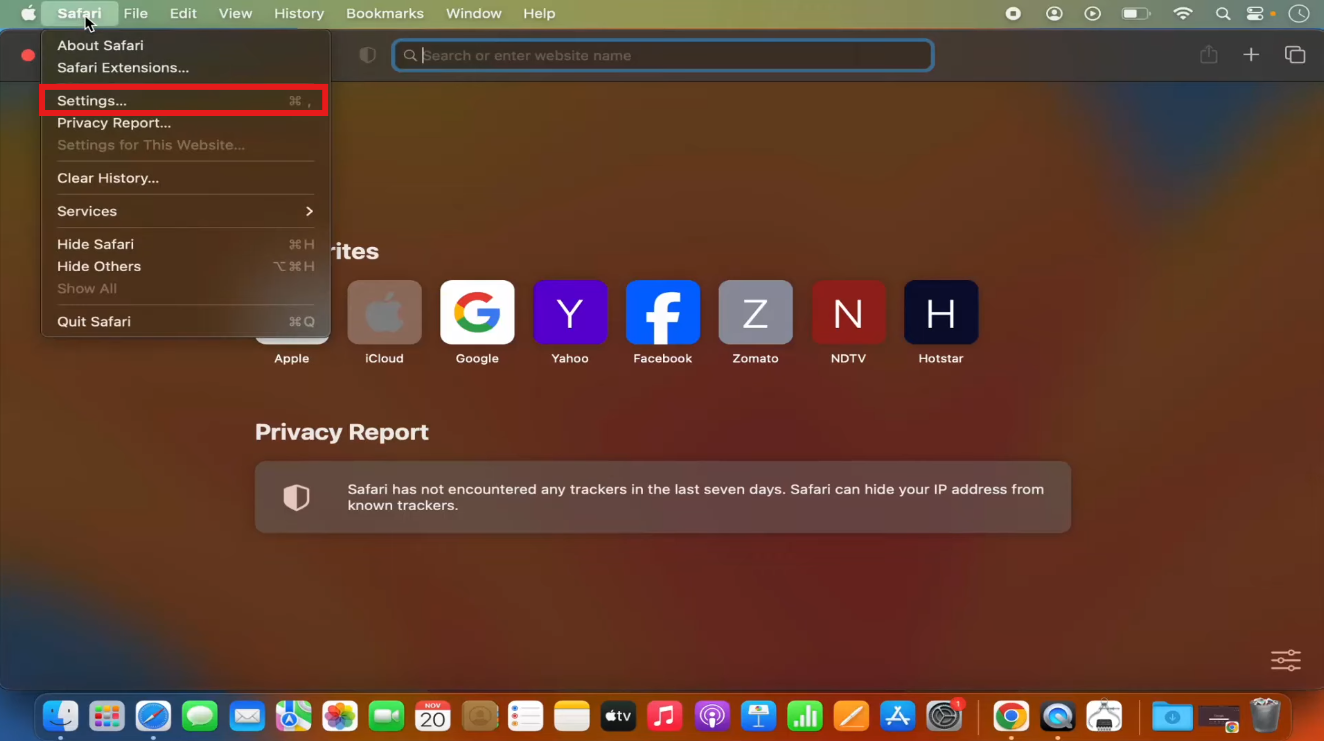
Task: Open the Edit menu
Action: tap(183, 13)
